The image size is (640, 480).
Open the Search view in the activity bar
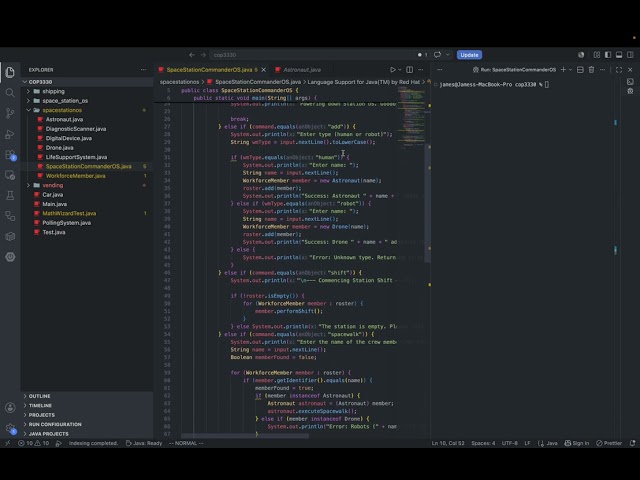(10, 93)
